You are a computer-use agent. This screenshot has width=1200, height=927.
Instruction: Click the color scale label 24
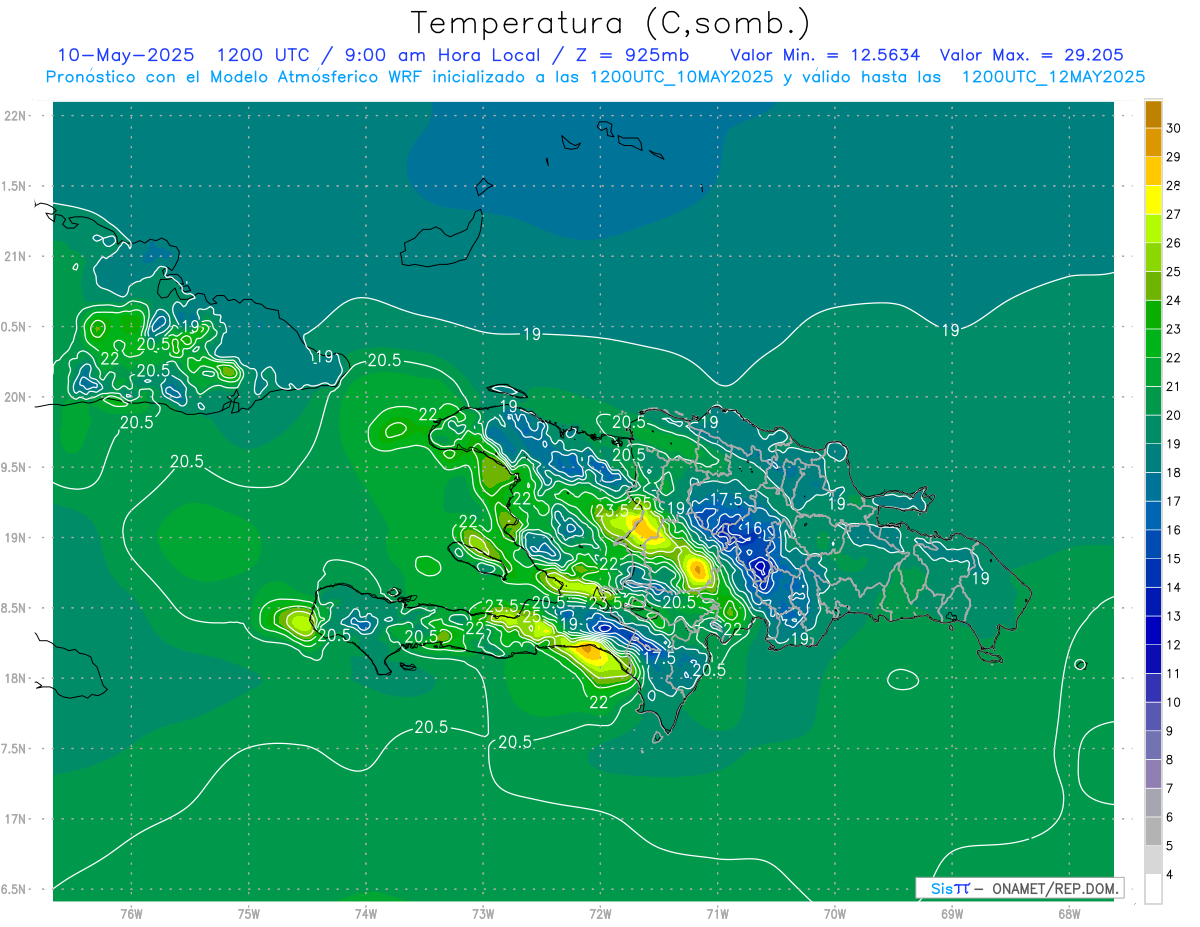tap(1174, 301)
